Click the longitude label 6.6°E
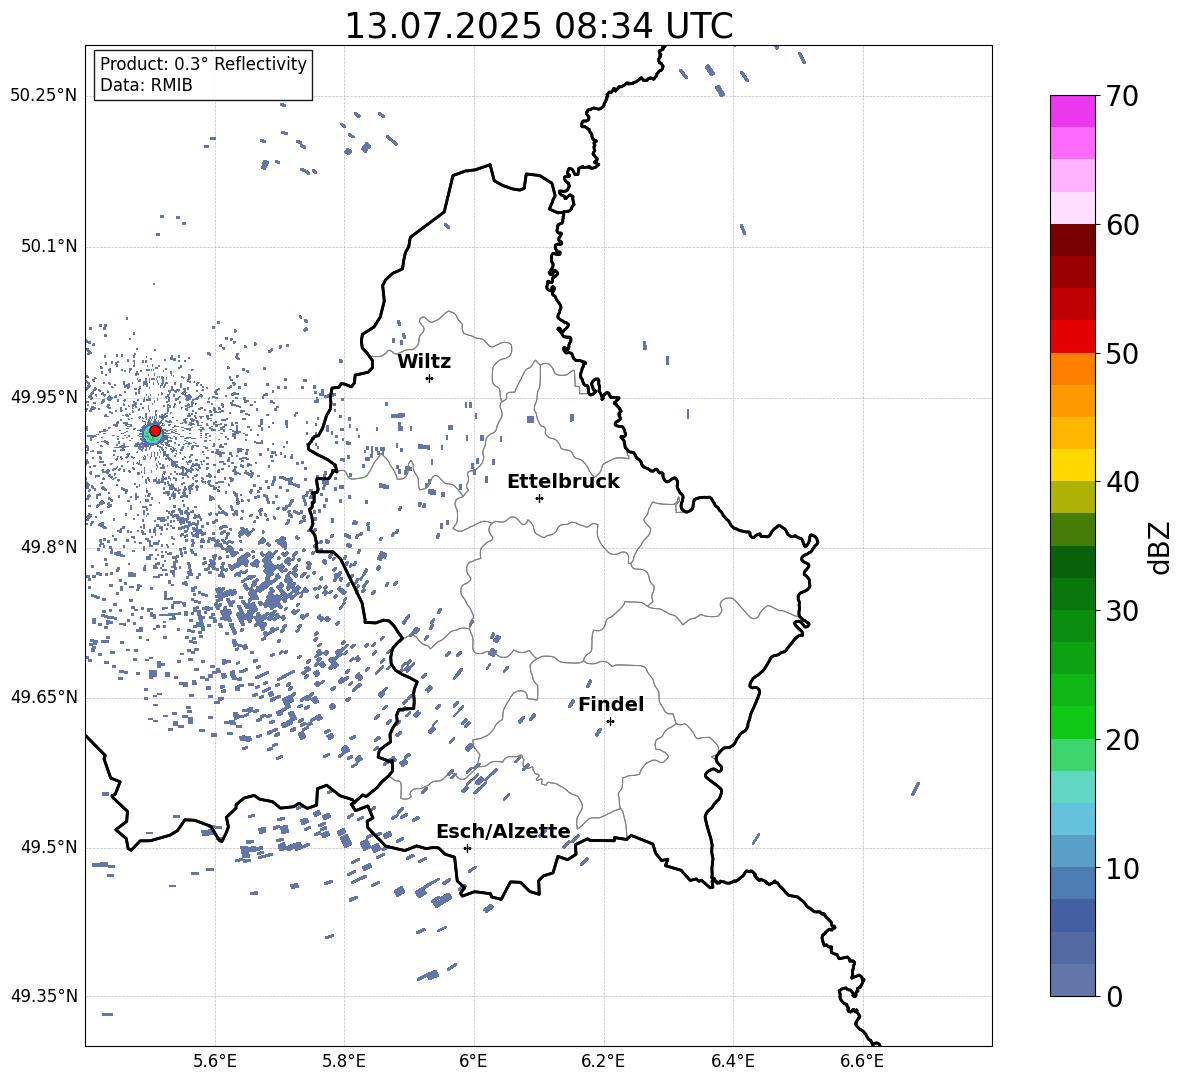1184x1081 pixels. [862, 1062]
